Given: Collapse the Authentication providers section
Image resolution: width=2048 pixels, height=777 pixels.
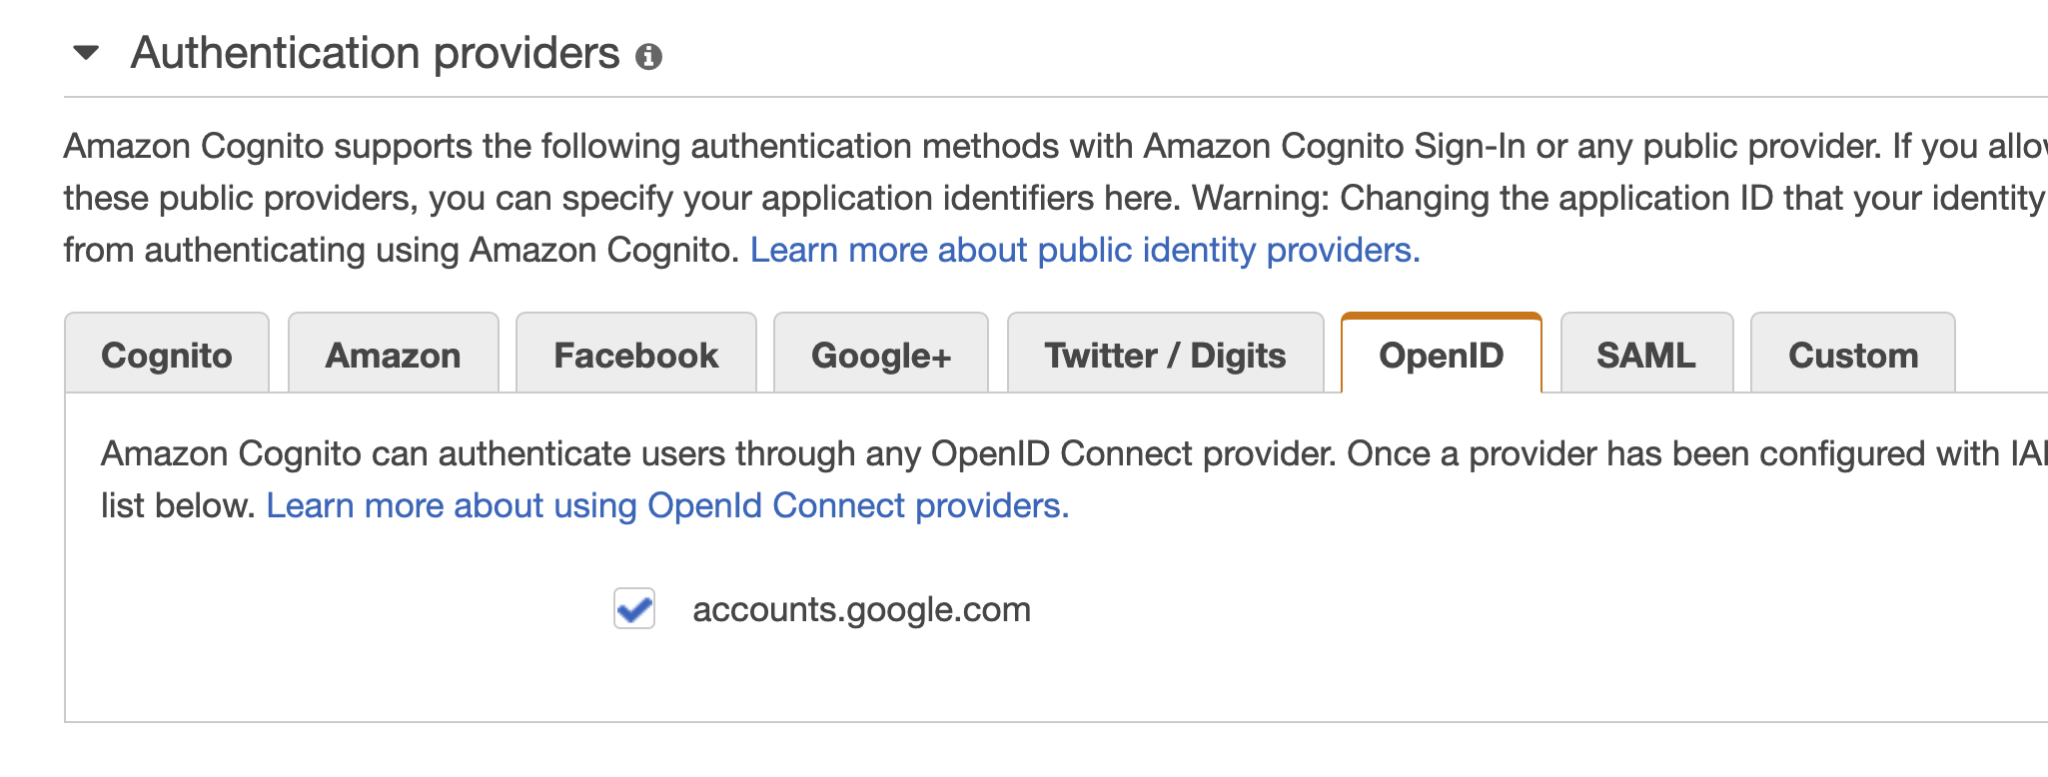Looking at the screenshot, I should click(x=87, y=53).
